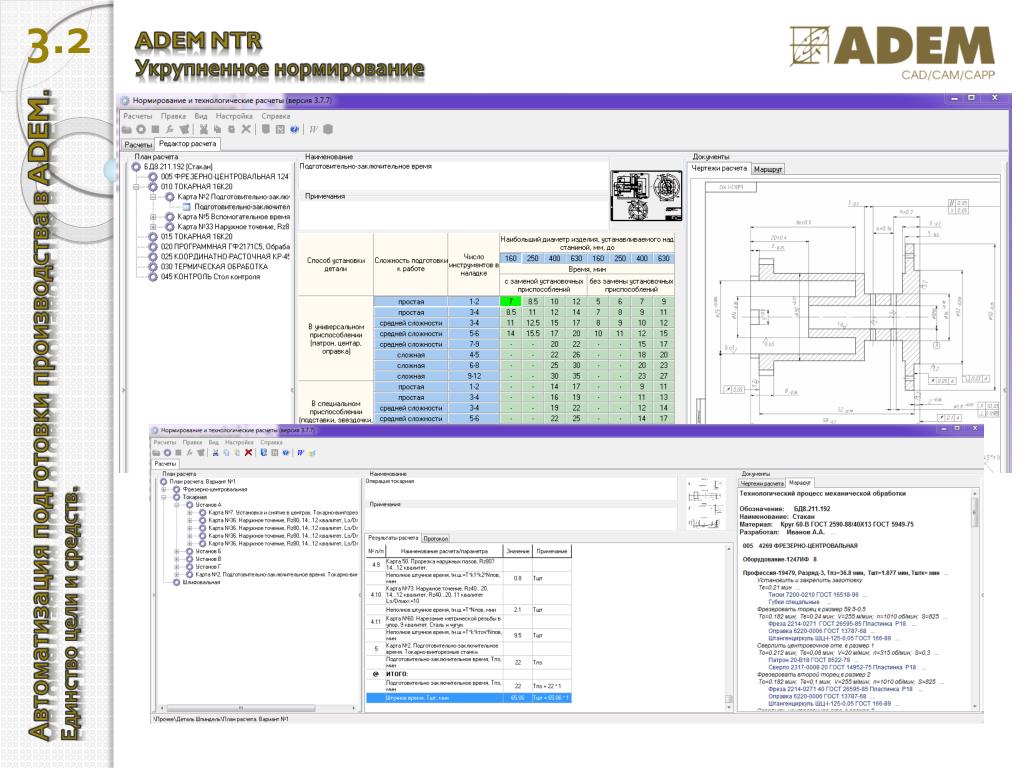Click blue help icon in upper window toolbar
Viewport: 1024px width, 768px height.
(x=295, y=129)
